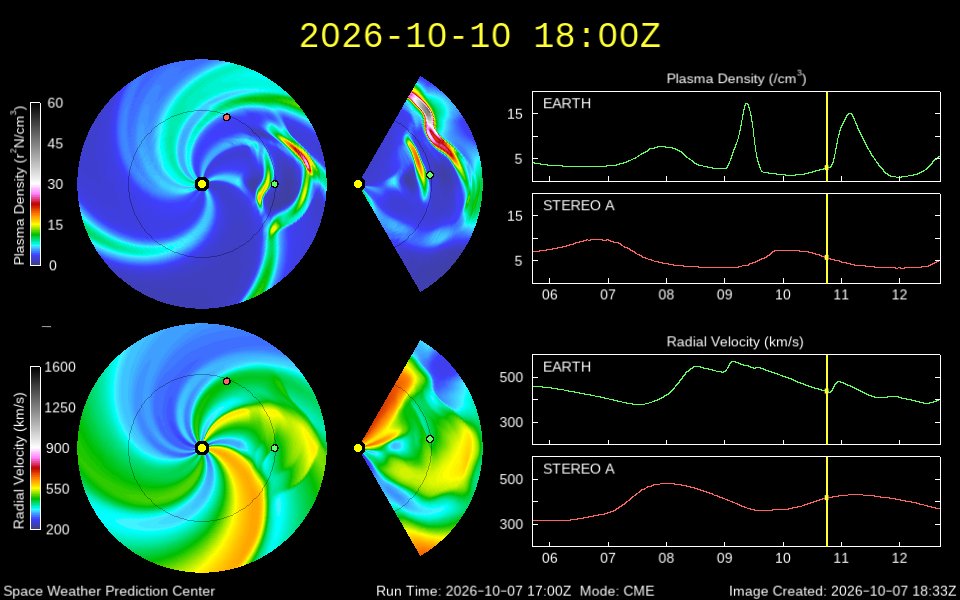Image resolution: width=960 pixels, height=600 pixels.
Task: Click the 1600 value on the velocity colorbar
Action: (x=61, y=367)
